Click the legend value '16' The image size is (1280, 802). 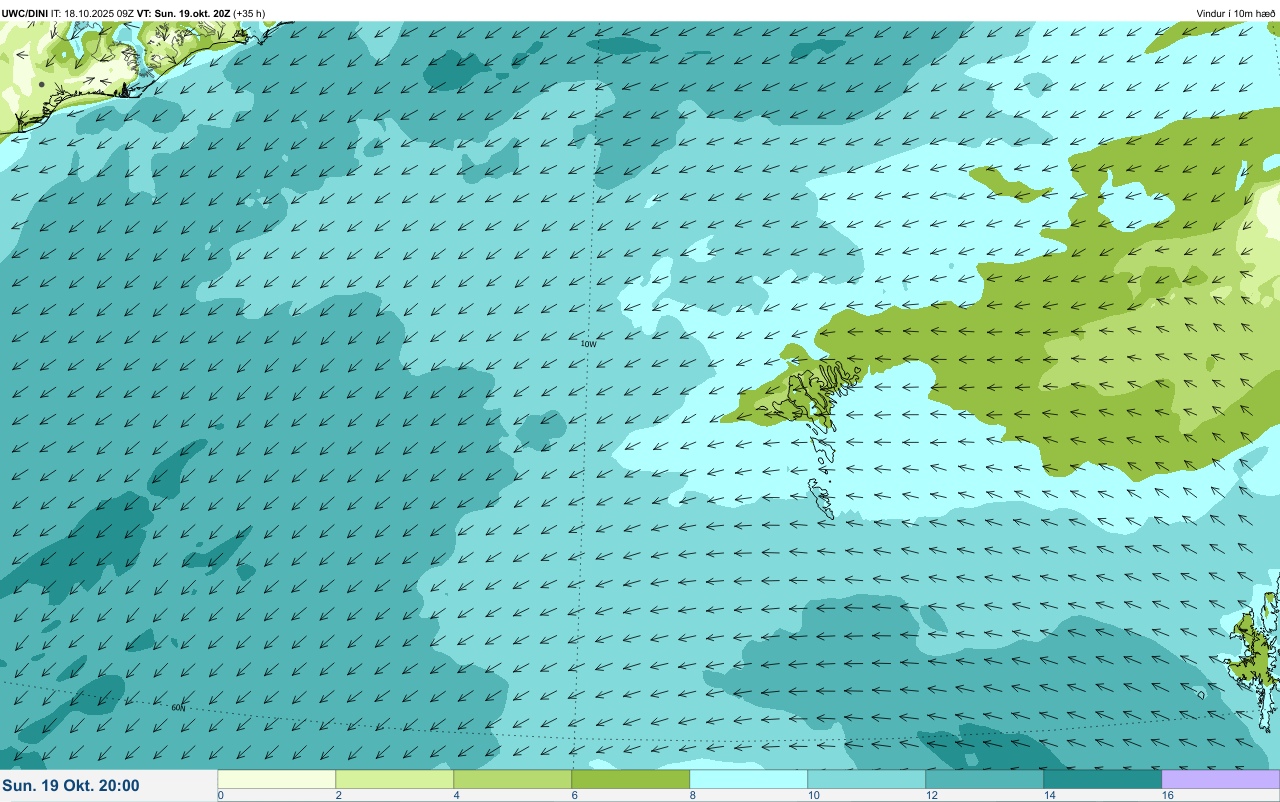click(1167, 795)
